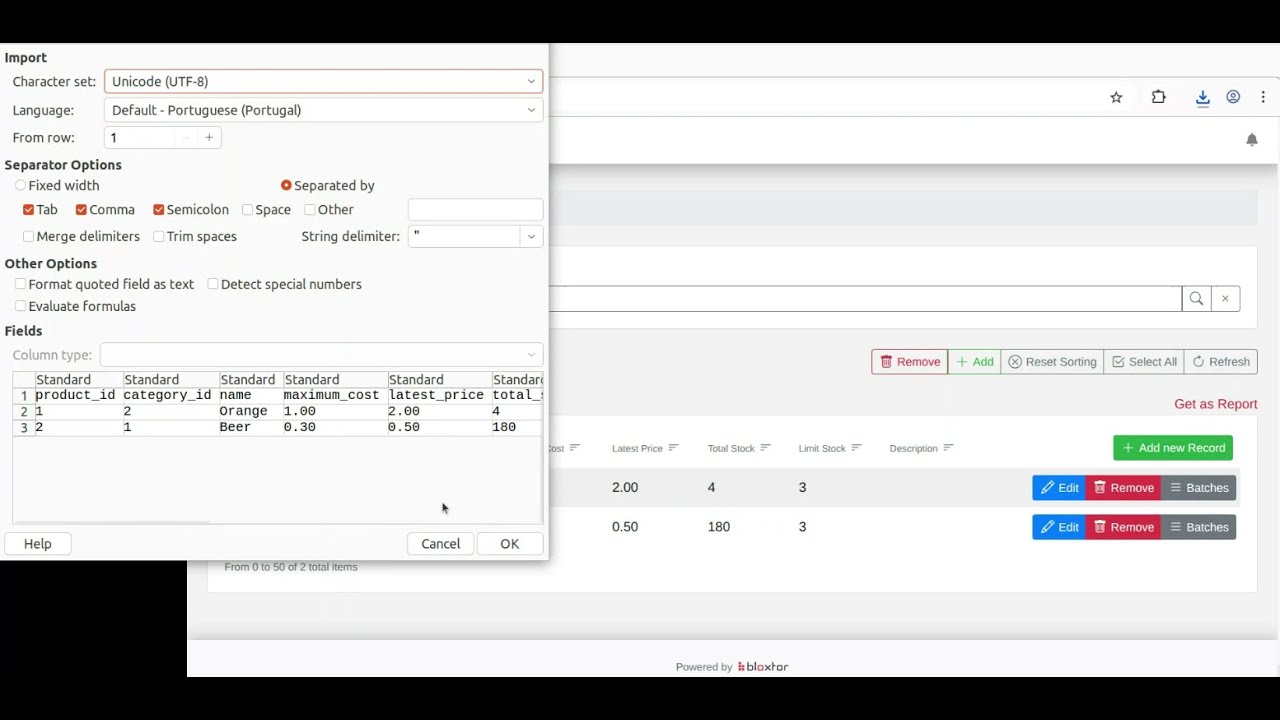Viewport: 1280px width, 720px height.
Task: Click minus stepper in From row
Action: [186, 138]
